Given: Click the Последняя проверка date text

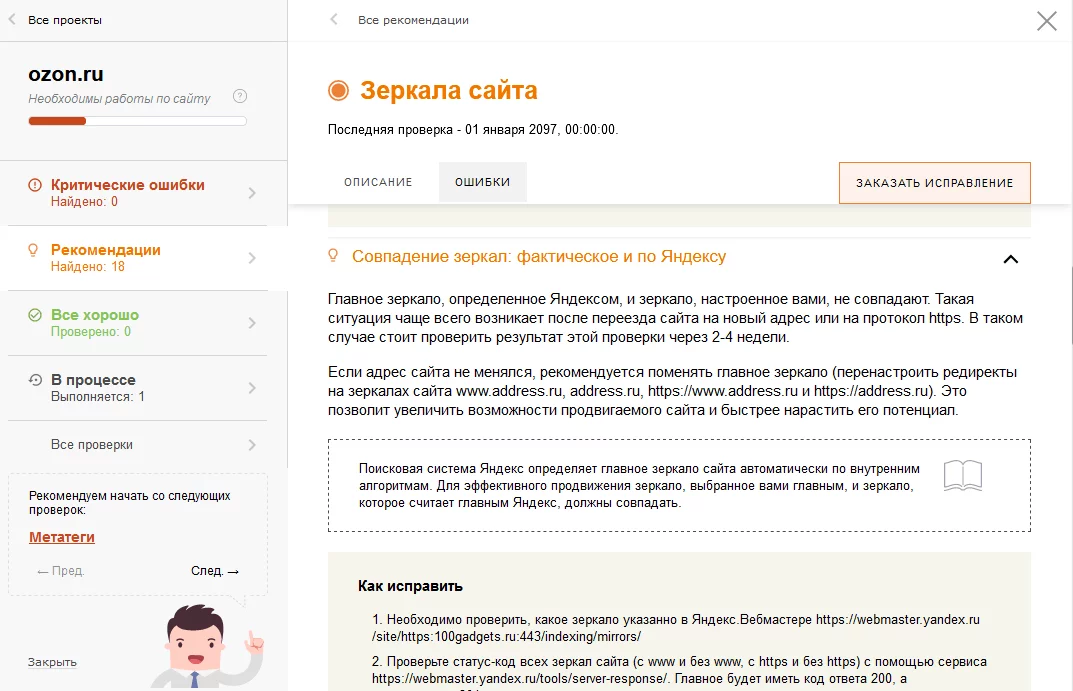Looking at the screenshot, I should (x=473, y=129).
